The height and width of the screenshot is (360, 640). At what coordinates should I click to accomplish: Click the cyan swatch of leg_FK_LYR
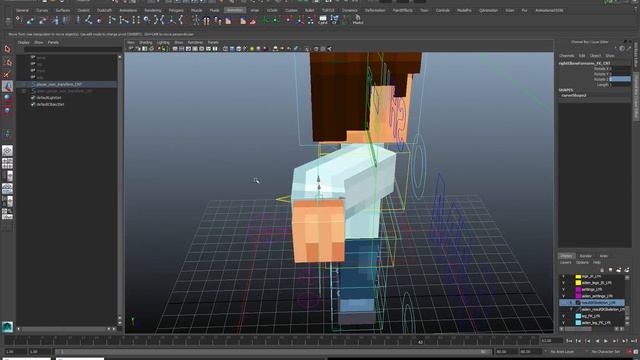pyautogui.click(x=578, y=316)
